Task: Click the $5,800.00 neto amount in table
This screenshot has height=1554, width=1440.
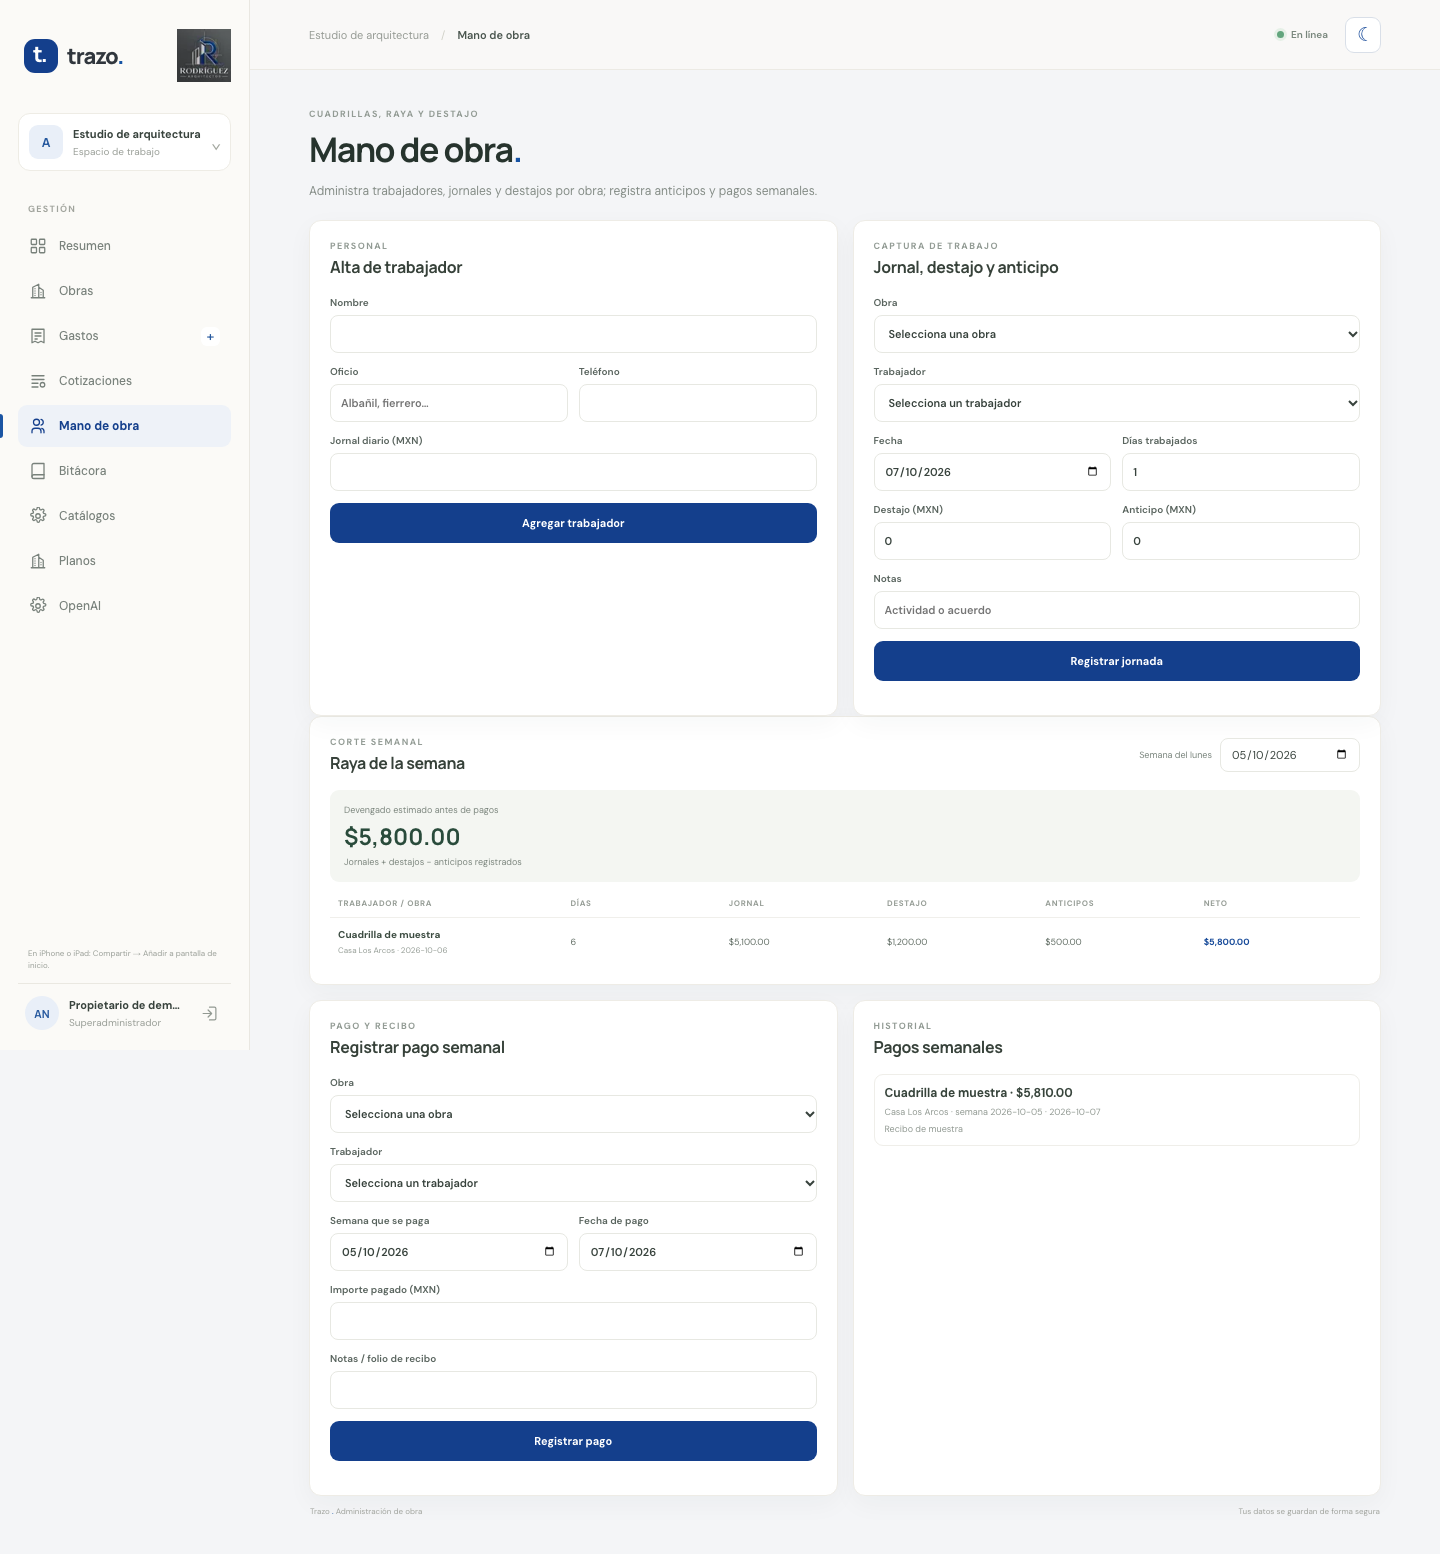Action: point(1226,942)
